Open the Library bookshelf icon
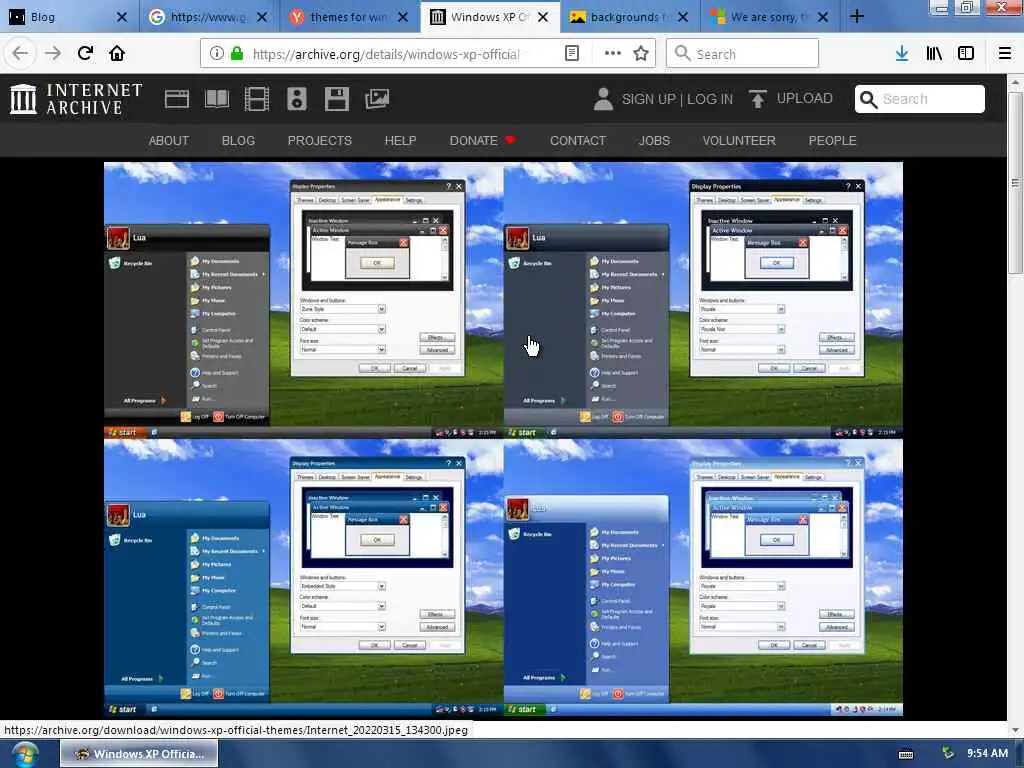1024x768 pixels. 934,54
